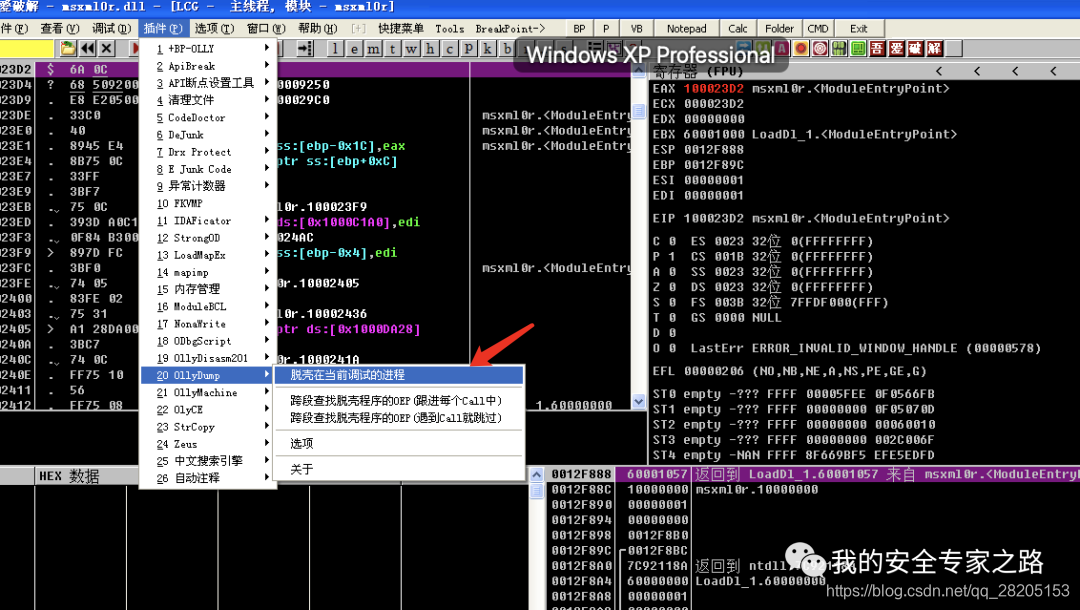
Task: Expand the +BP-OLLY plugin submenu
Action: [208, 49]
